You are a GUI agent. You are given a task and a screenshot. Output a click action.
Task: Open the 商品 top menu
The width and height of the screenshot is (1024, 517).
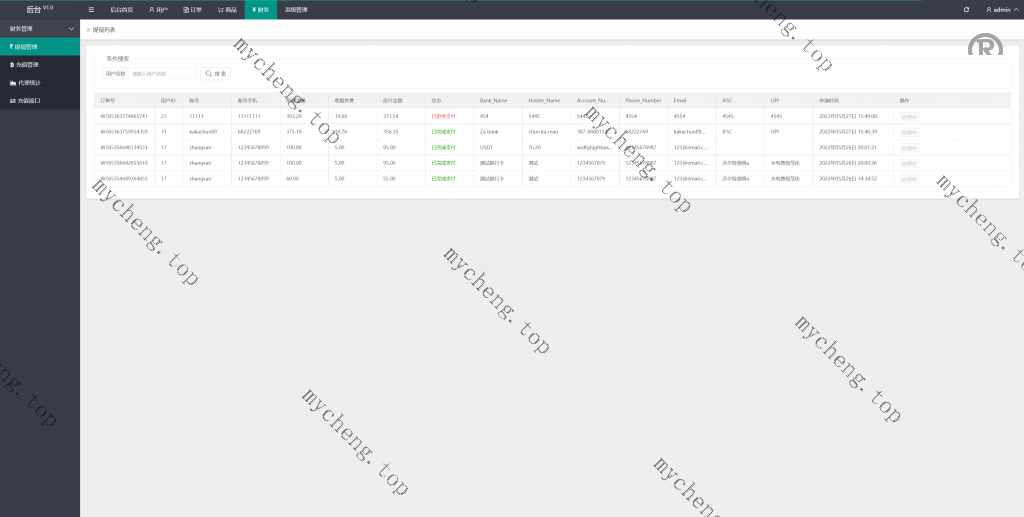(227, 9)
